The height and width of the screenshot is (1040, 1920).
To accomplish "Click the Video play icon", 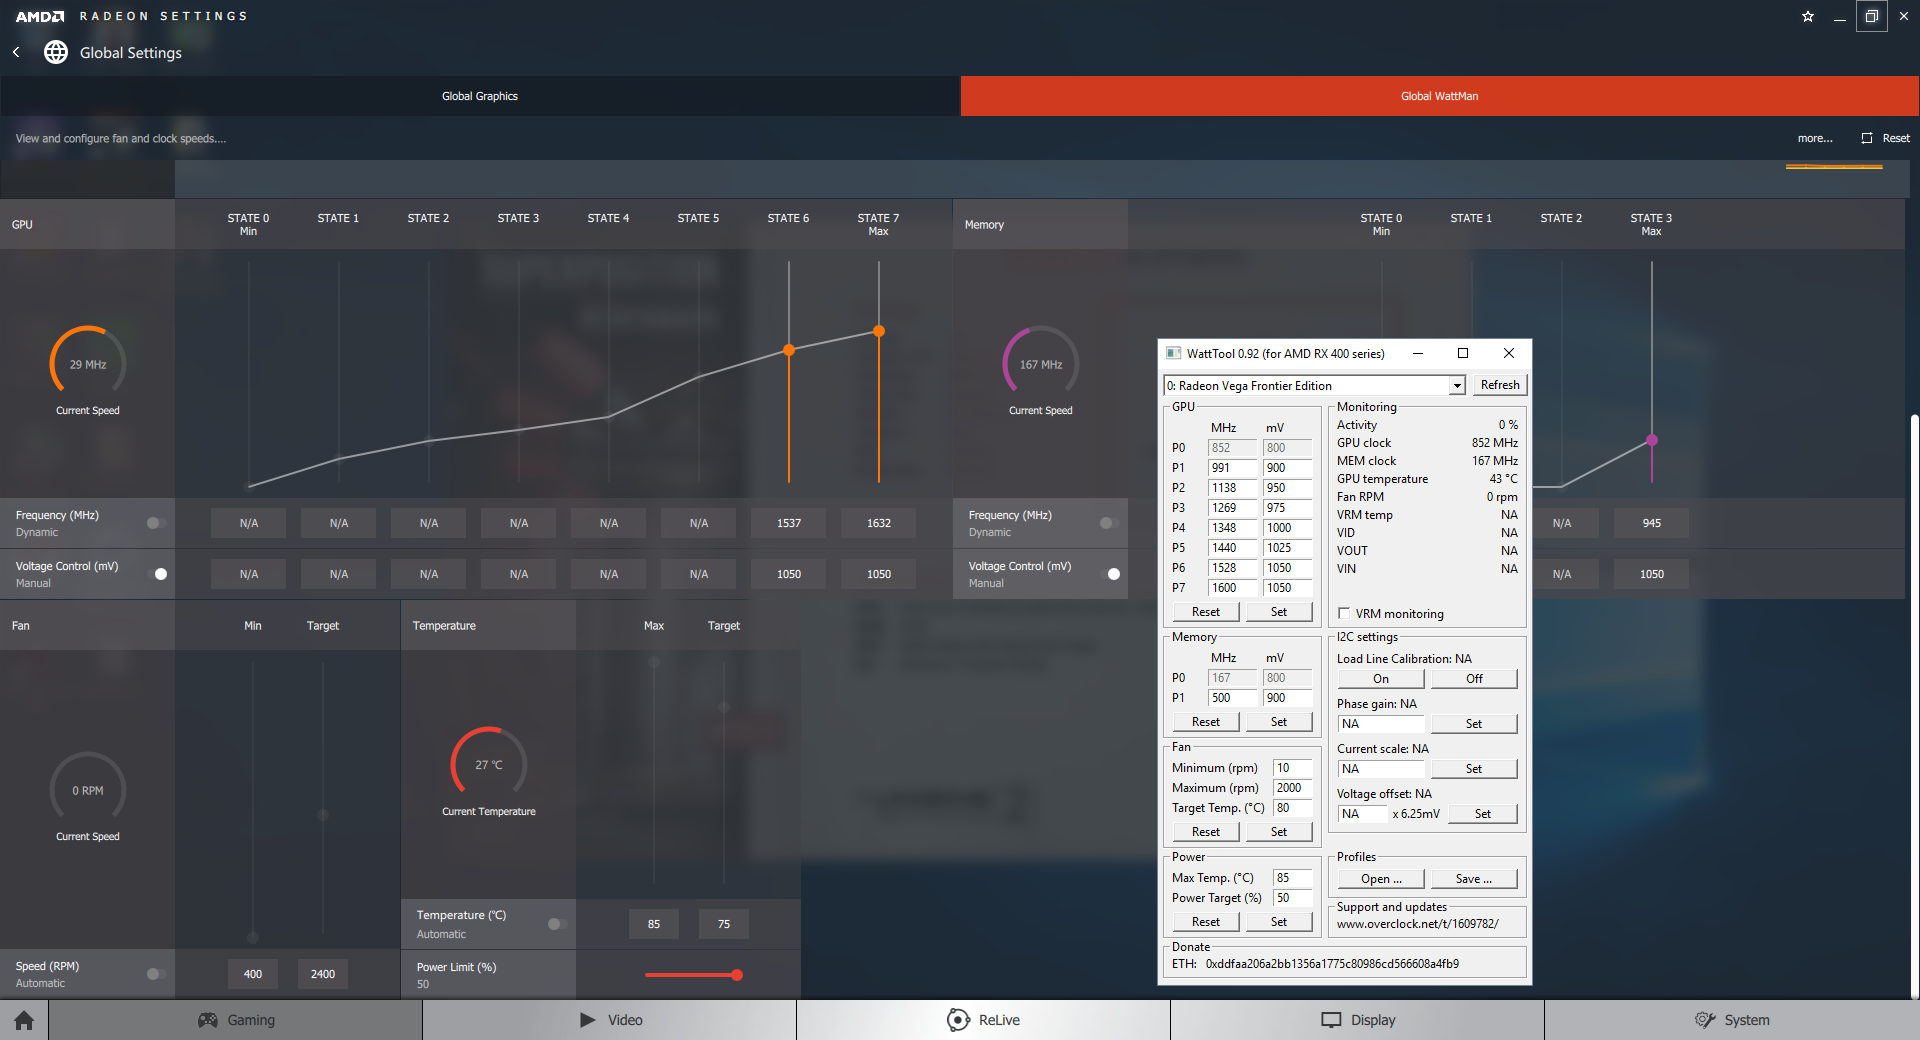I will 588,1020.
